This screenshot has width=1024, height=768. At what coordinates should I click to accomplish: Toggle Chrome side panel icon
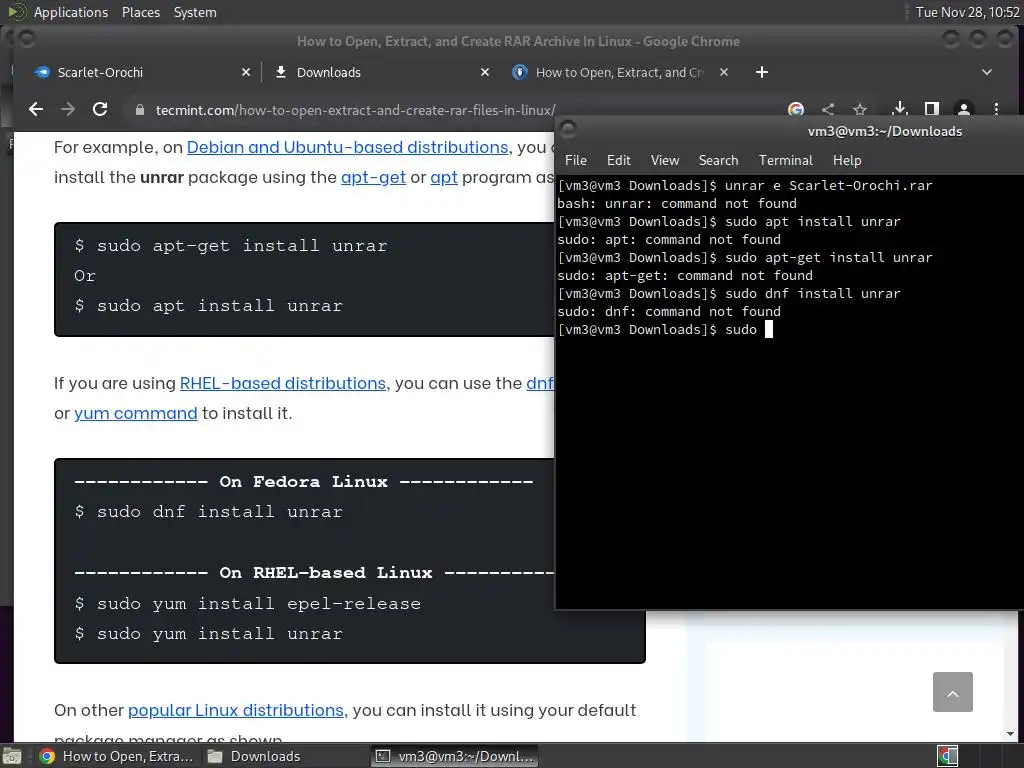tap(932, 109)
